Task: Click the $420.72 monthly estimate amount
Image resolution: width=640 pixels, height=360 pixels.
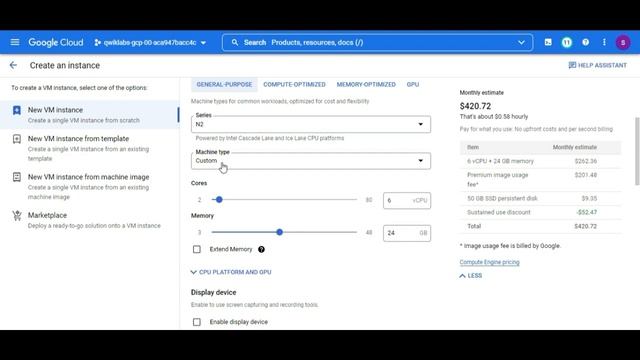Action: point(475,106)
